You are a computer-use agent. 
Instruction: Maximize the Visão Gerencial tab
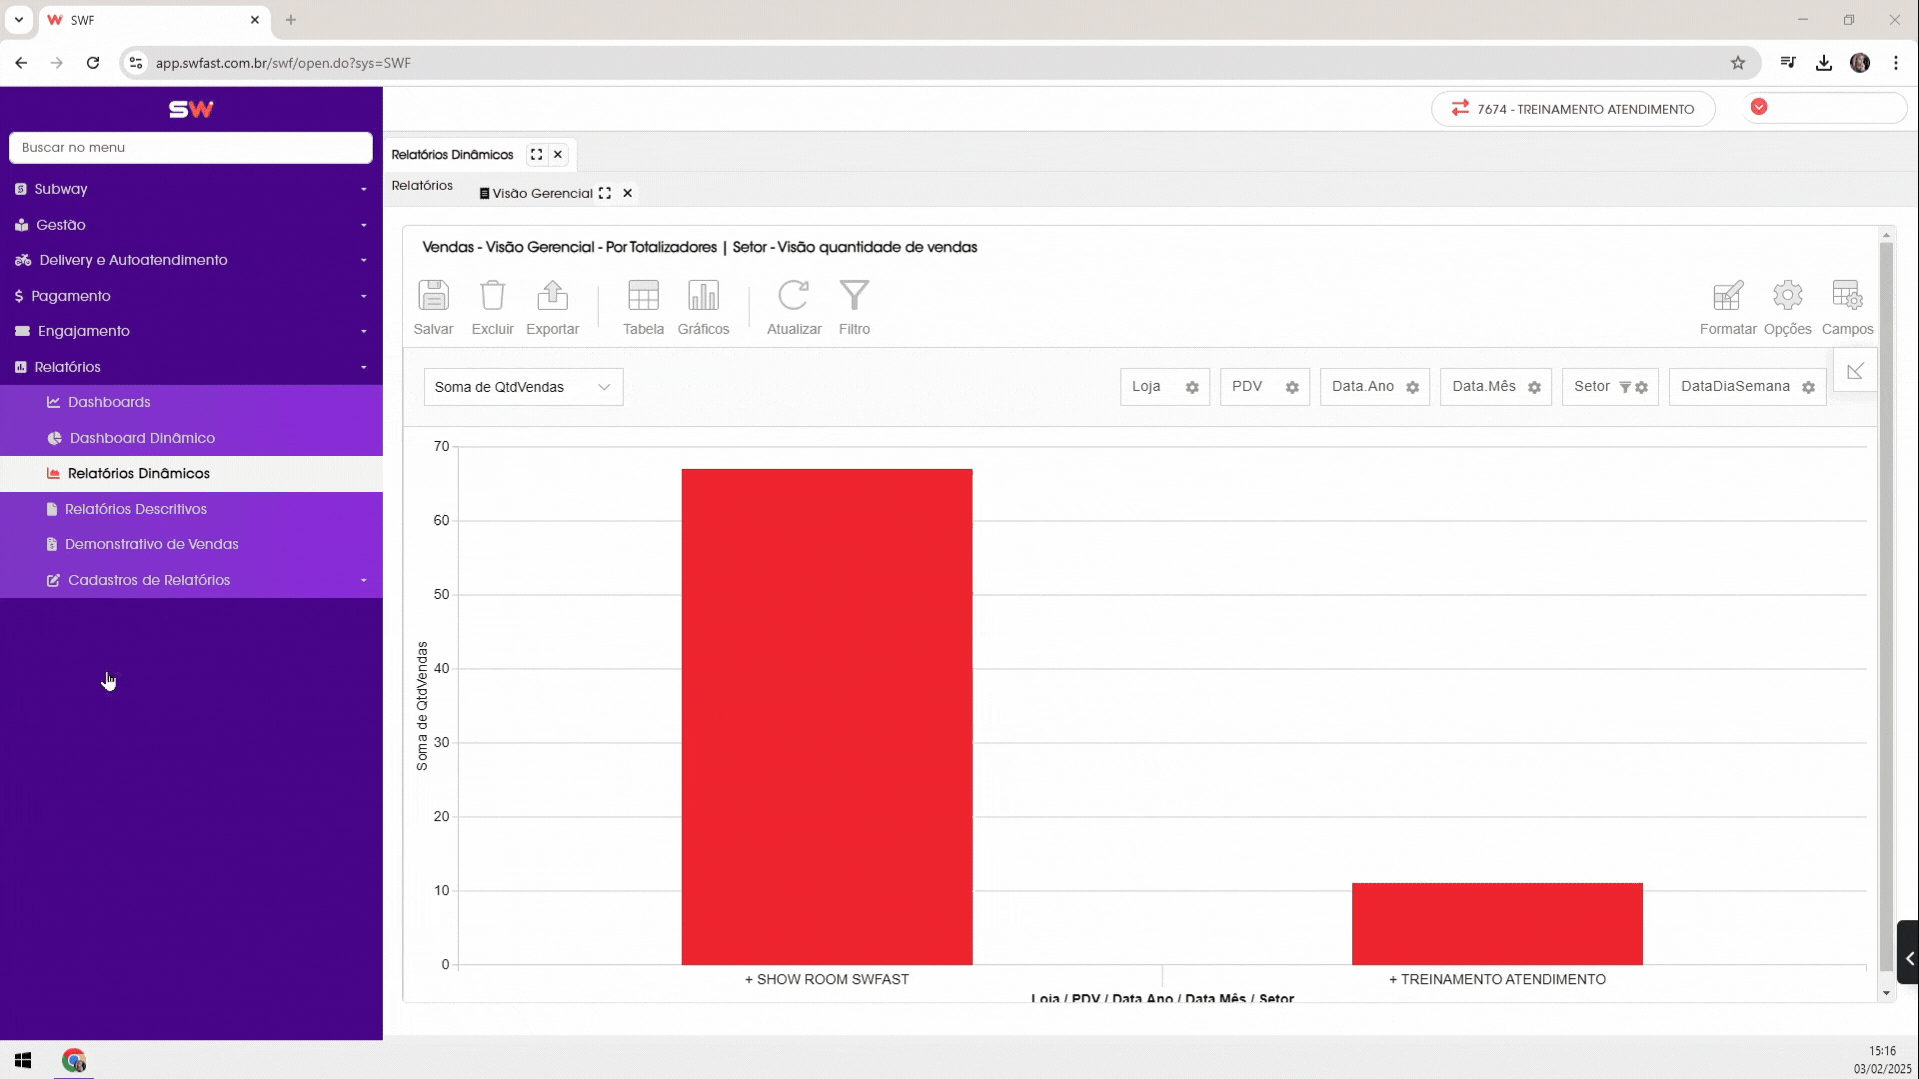pyautogui.click(x=605, y=193)
